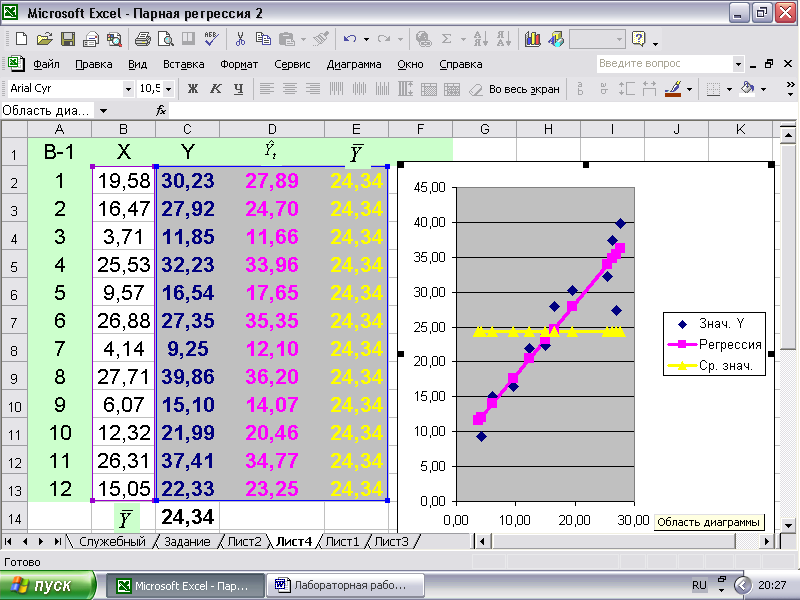Screen dimensions: 800x600
Task: Click the AutoSum sigma icon
Action: pos(446,39)
